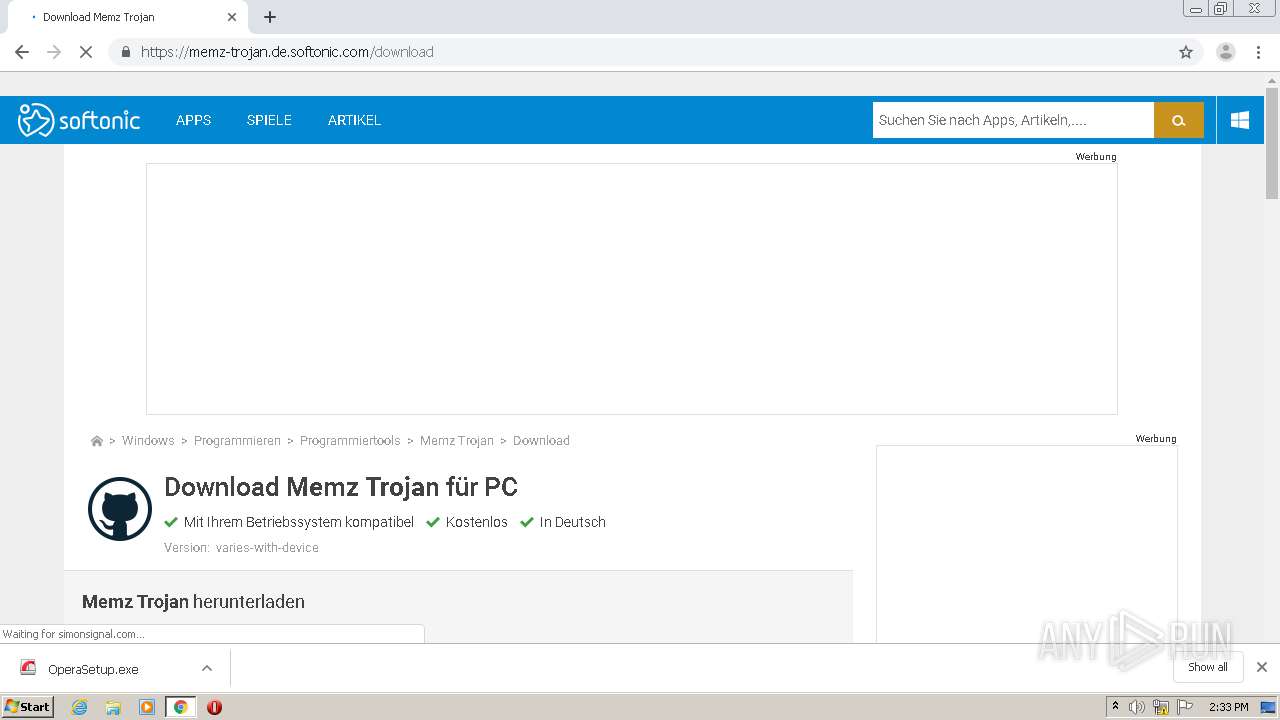Click the Memz Trojan GitHub cat icon
Image resolution: width=1280 pixels, height=720 pixels.
coord(120,509)
